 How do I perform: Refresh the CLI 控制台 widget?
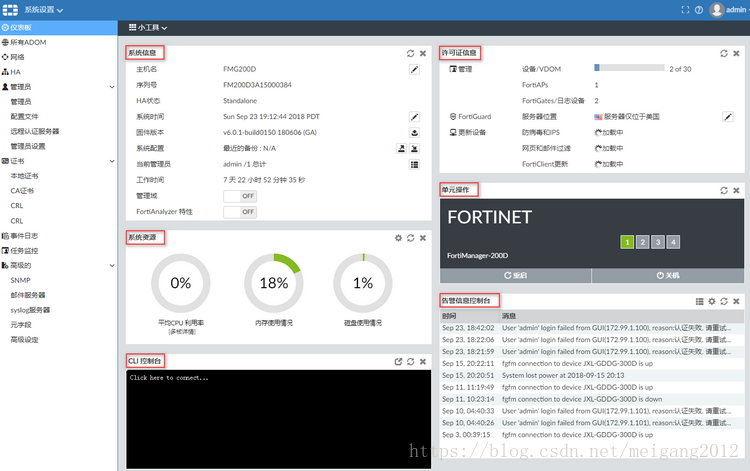[410, 361]
